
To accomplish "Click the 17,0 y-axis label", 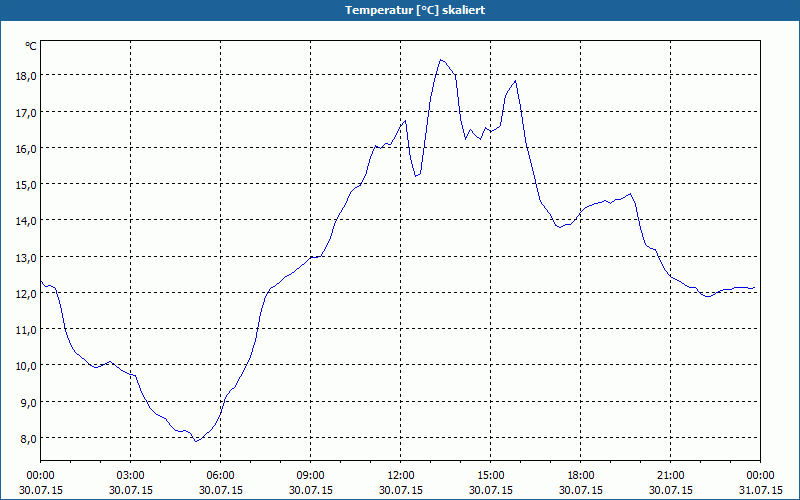I will [x=27, y=112].
